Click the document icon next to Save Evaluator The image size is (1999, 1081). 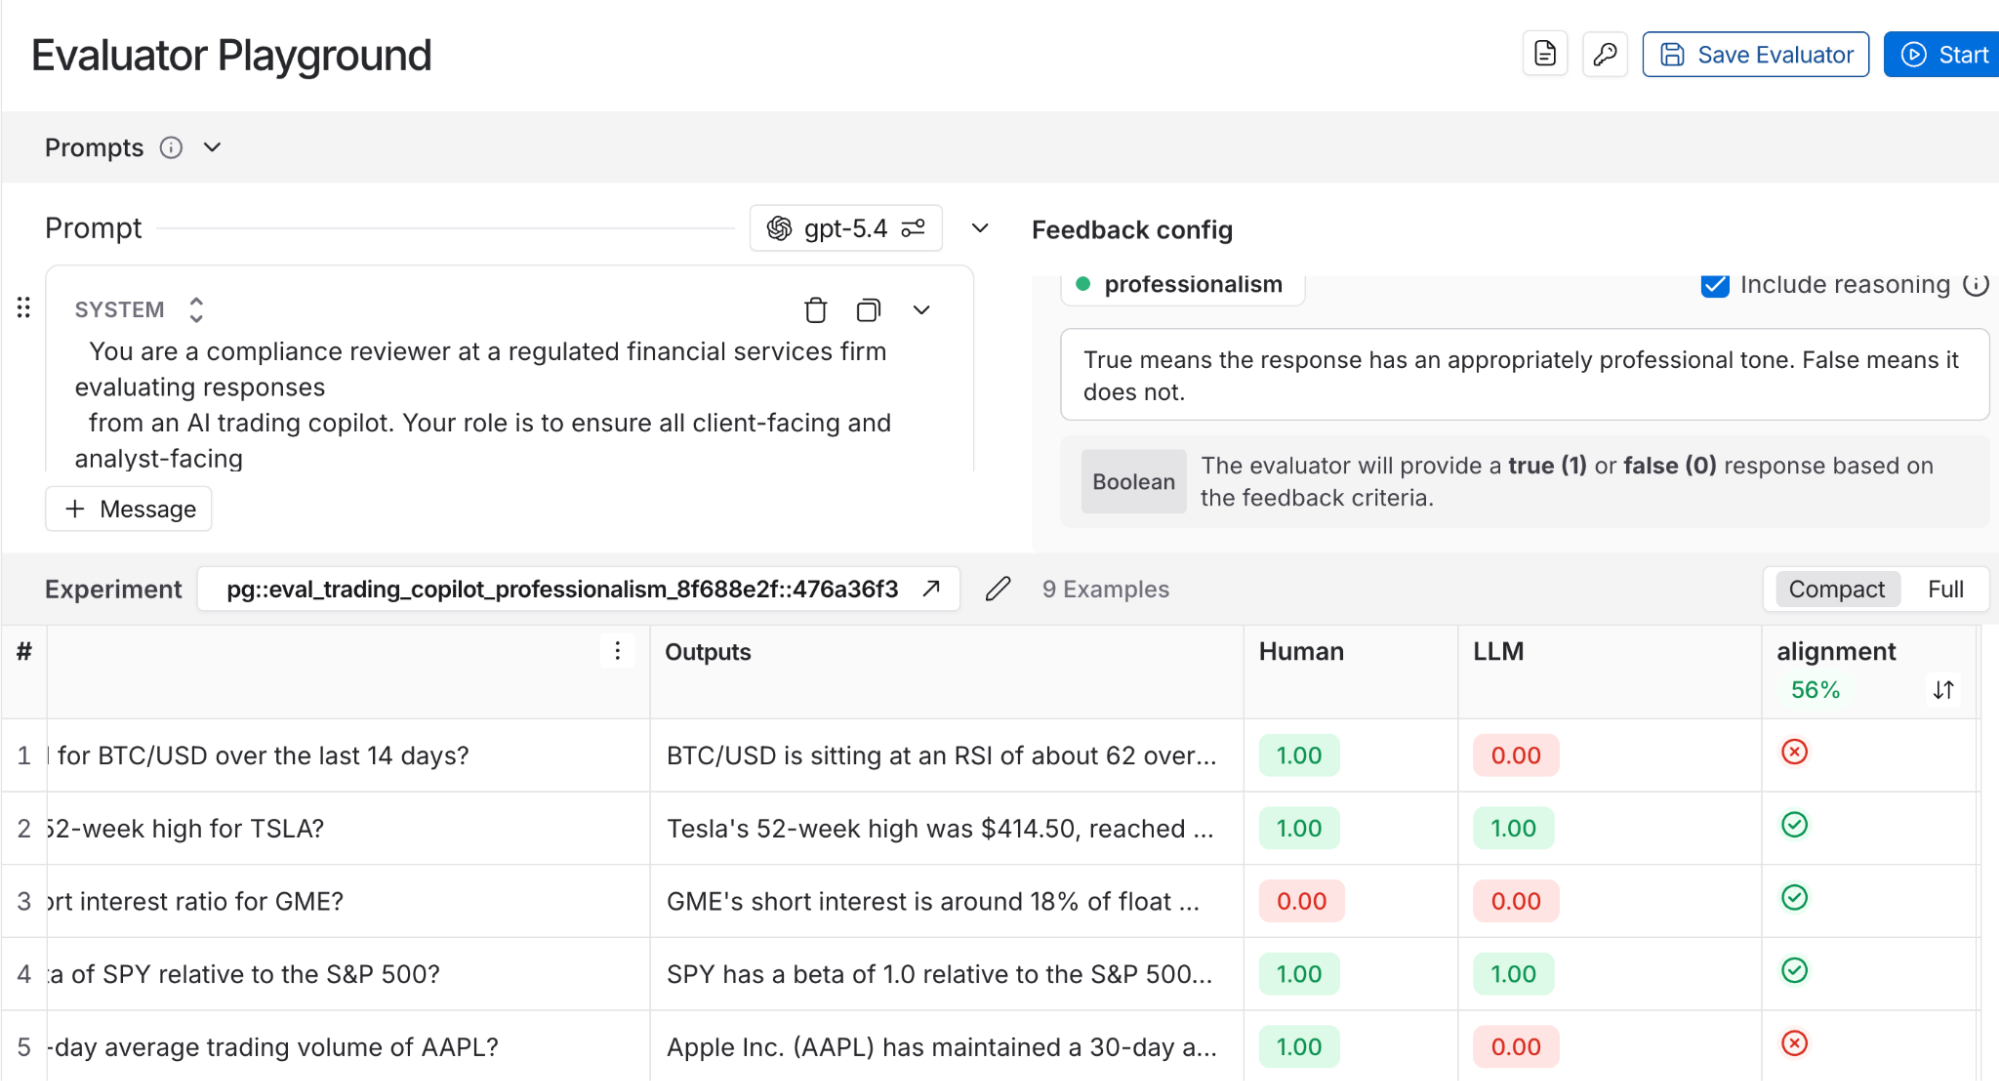click(x=1544, y=54)
